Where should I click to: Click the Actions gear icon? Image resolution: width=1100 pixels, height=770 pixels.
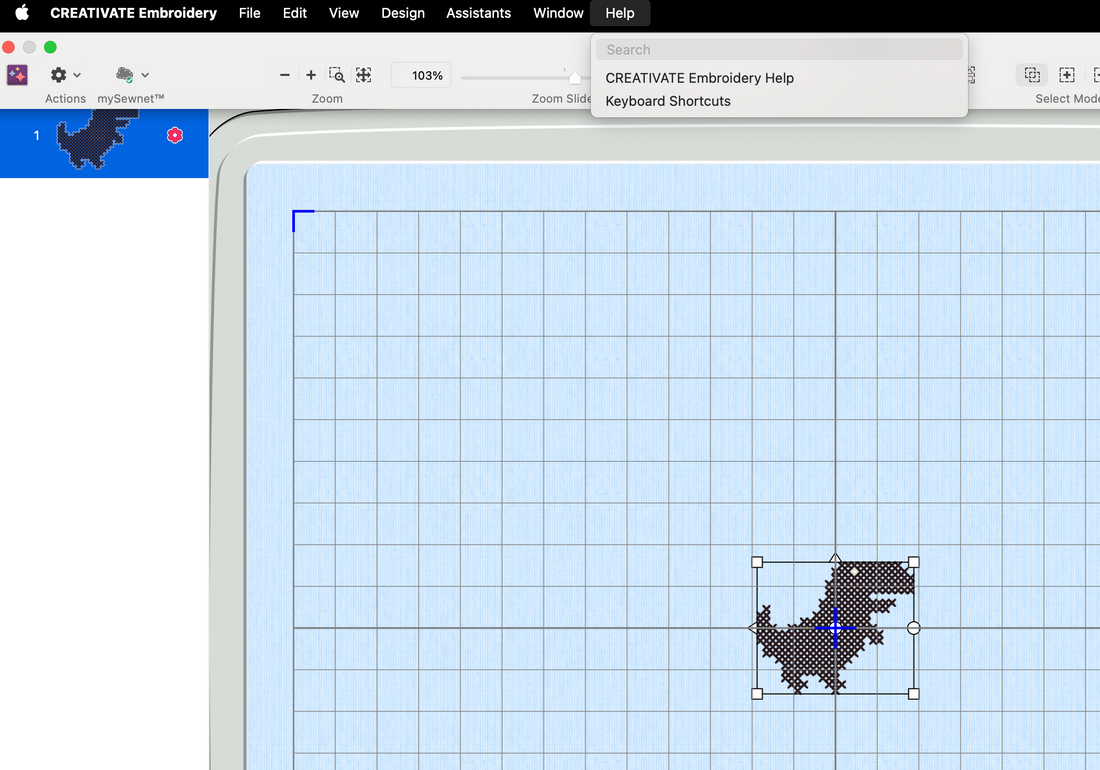click(x=58, y=75)
